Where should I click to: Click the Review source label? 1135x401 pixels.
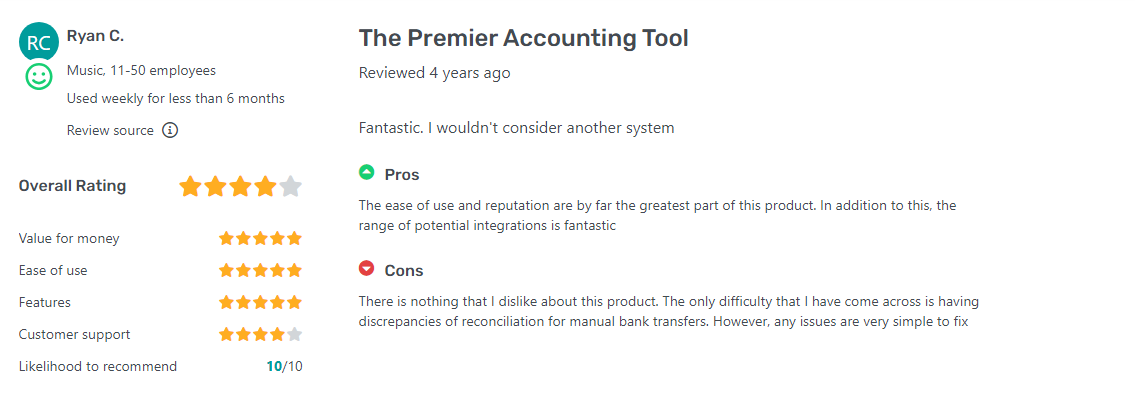click(110, 130)
